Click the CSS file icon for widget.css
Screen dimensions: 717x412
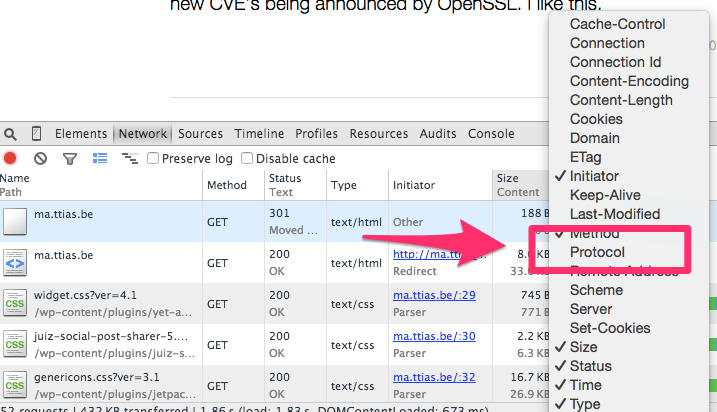coord(15,303)
